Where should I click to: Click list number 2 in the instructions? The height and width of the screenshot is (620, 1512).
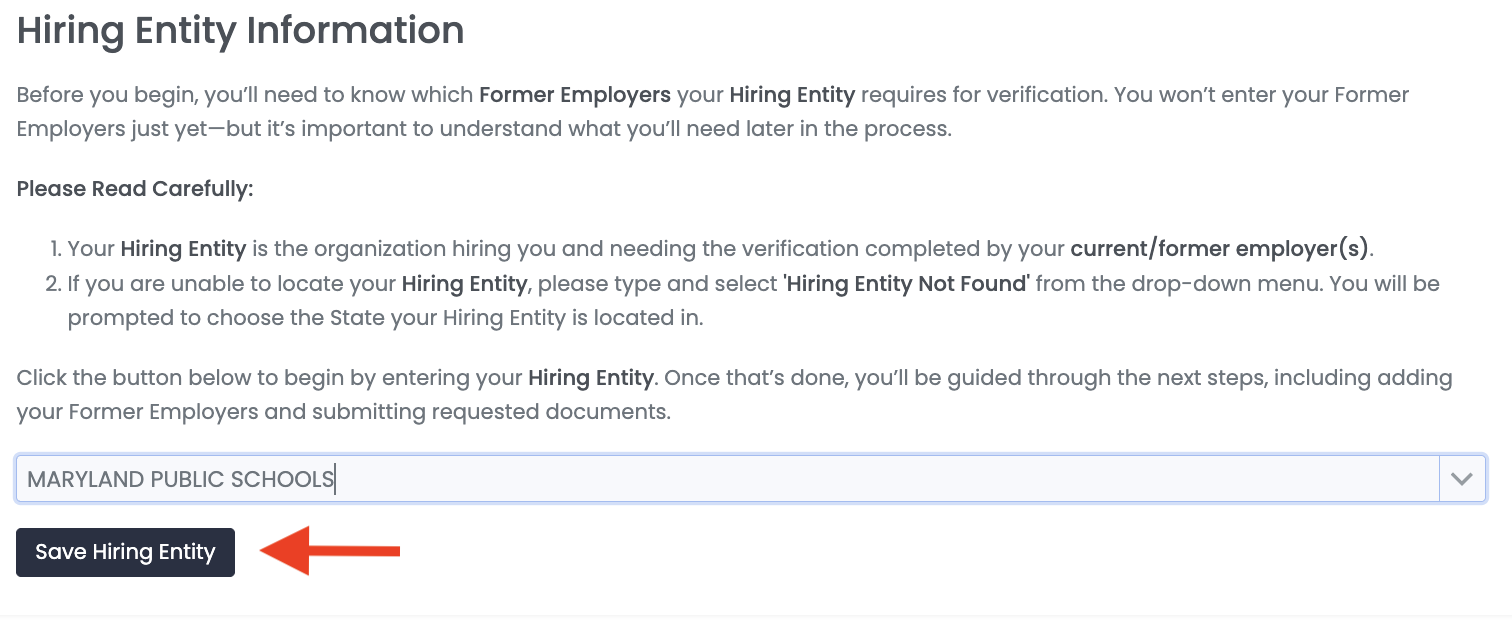56,284
